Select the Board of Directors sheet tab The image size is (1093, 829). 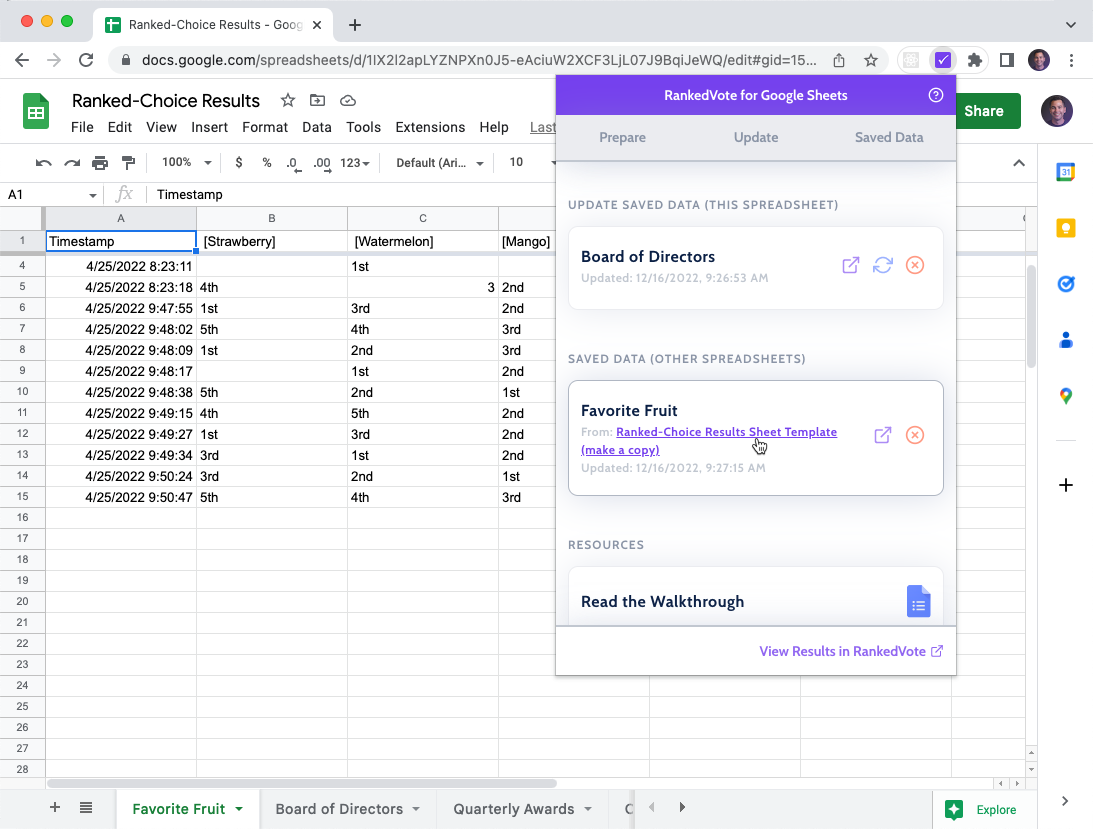point(339,809)
